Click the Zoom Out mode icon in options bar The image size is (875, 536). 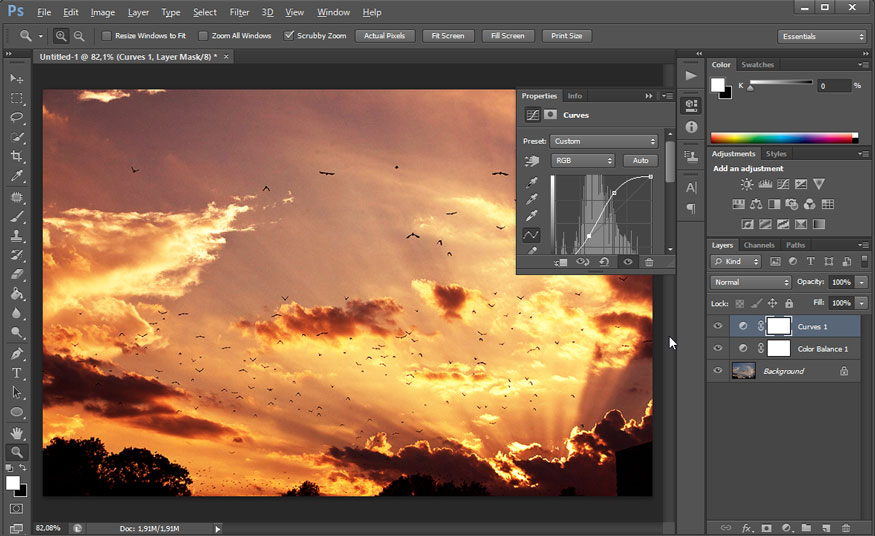click(x=79, y=36)
